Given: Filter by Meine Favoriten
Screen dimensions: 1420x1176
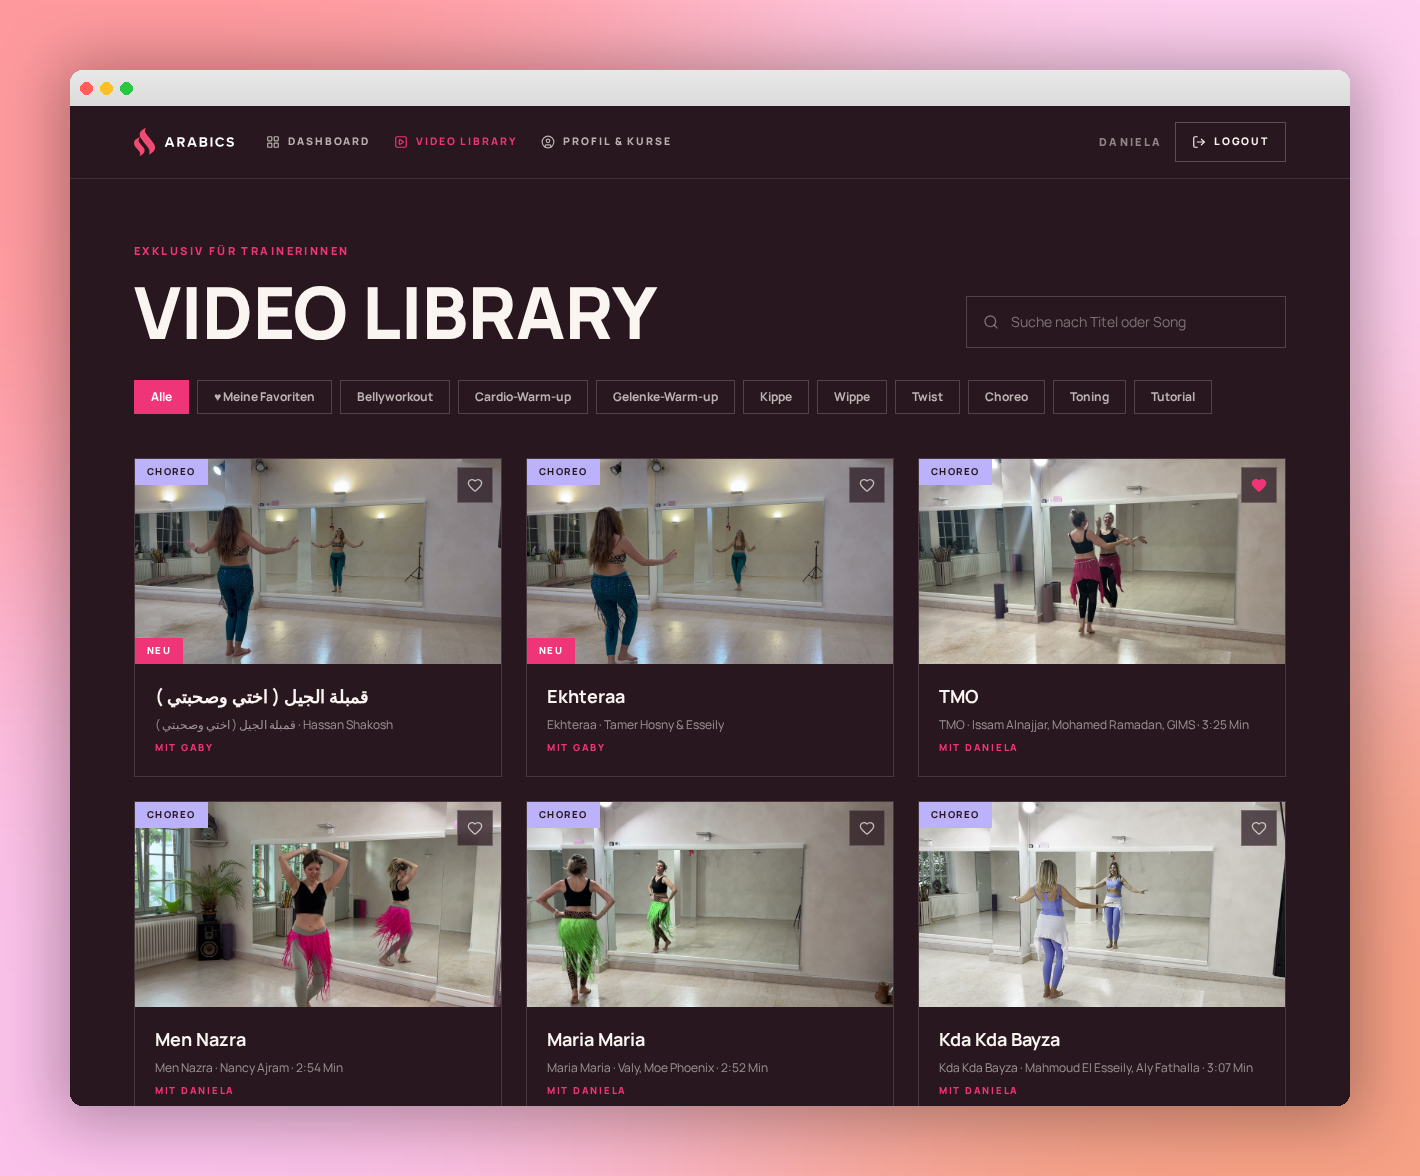Looking at the screenshot, I should point(264,397).
